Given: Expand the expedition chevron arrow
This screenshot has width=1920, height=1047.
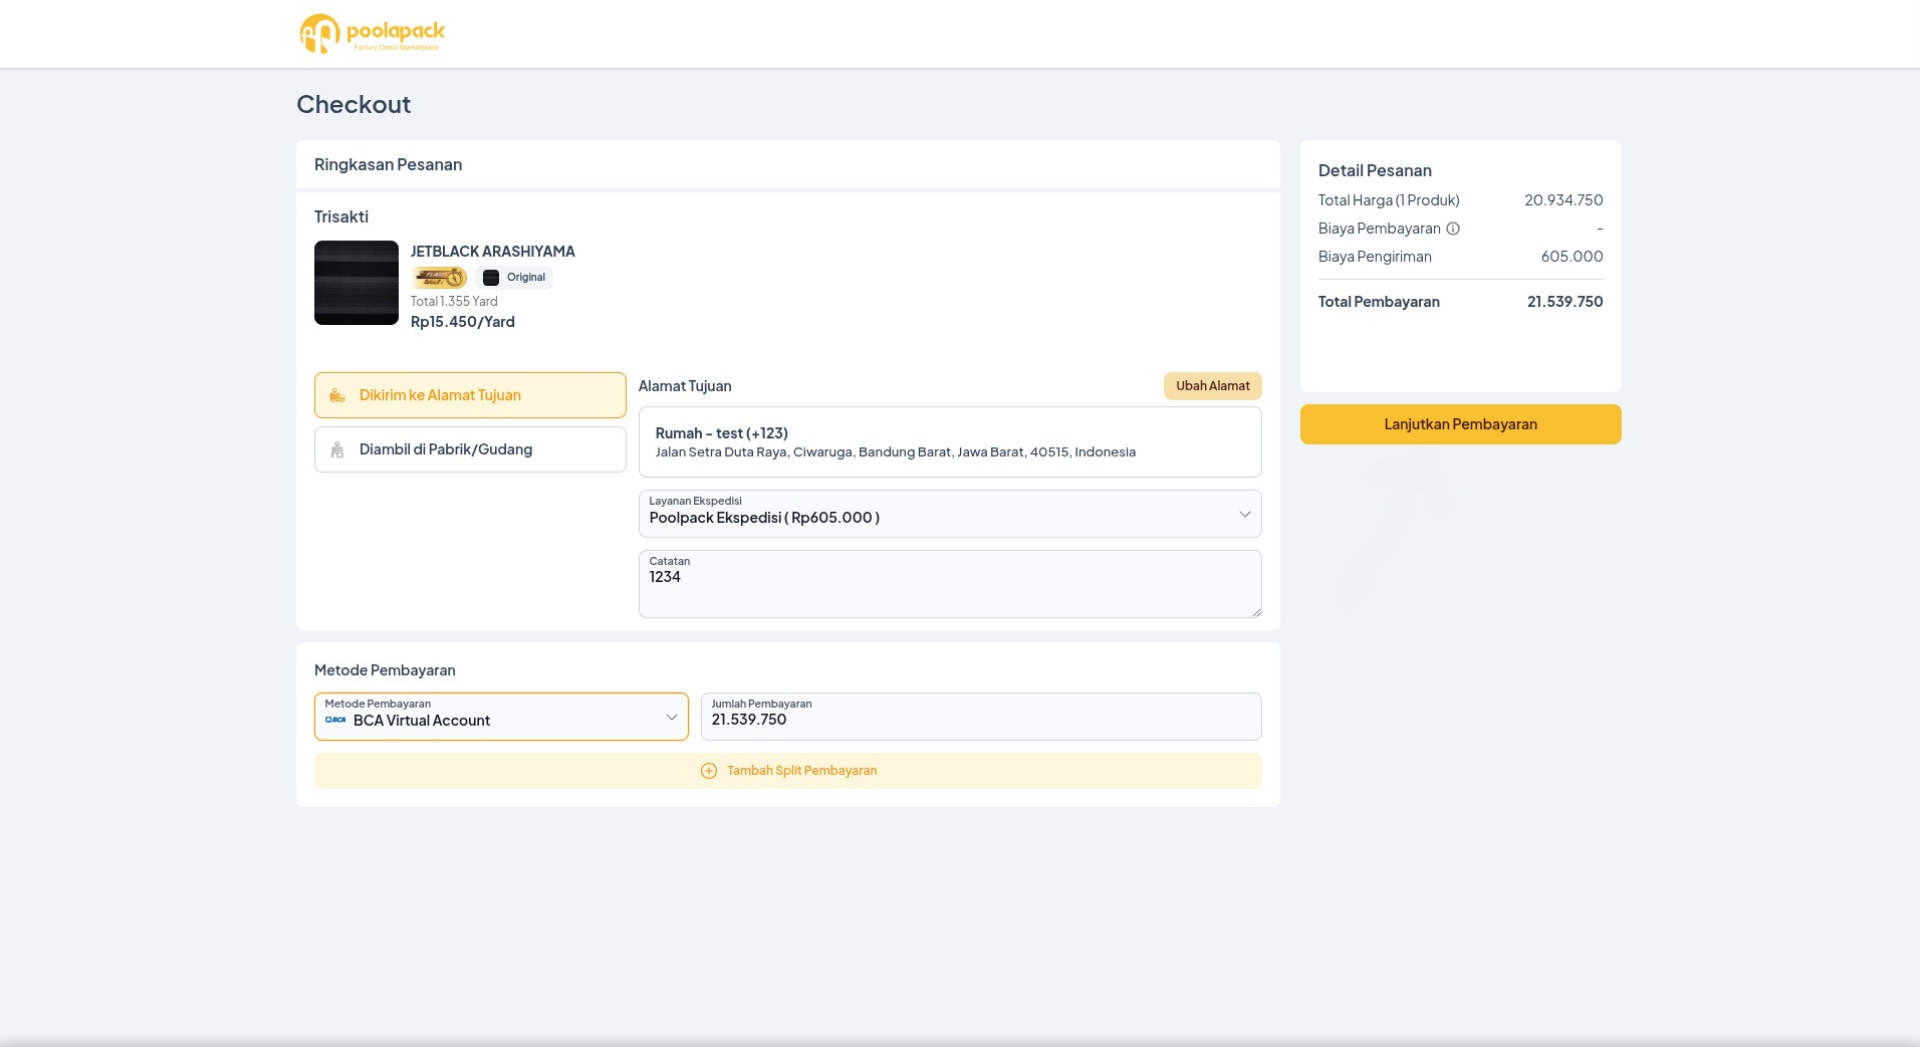Looking at the screenshot, I should [1245, 514].
